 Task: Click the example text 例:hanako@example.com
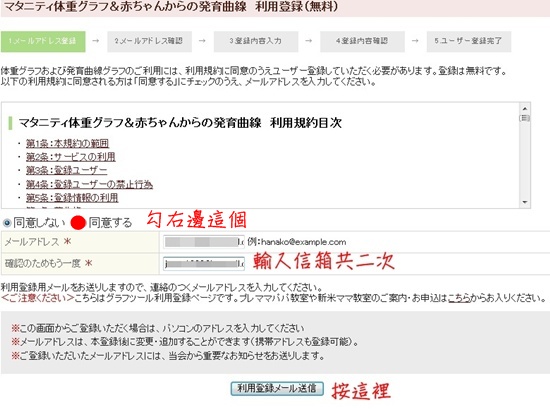coord(297,242)
